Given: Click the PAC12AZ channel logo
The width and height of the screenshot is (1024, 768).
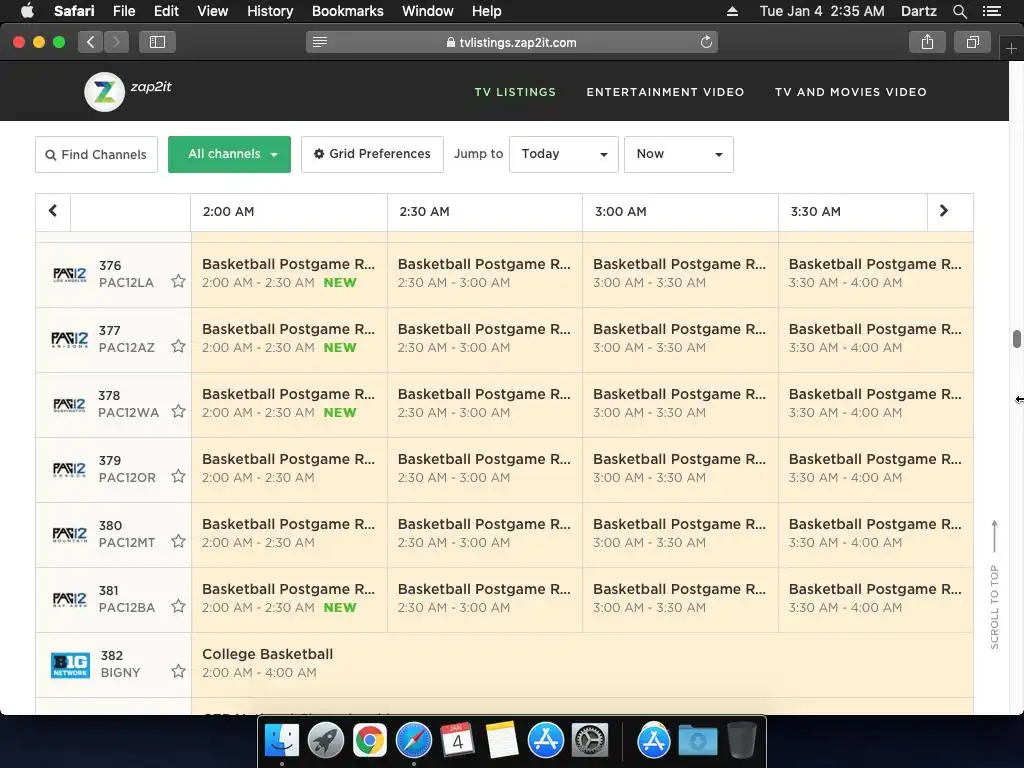Looking at the screenshot, I should click(x=70, y=340).
